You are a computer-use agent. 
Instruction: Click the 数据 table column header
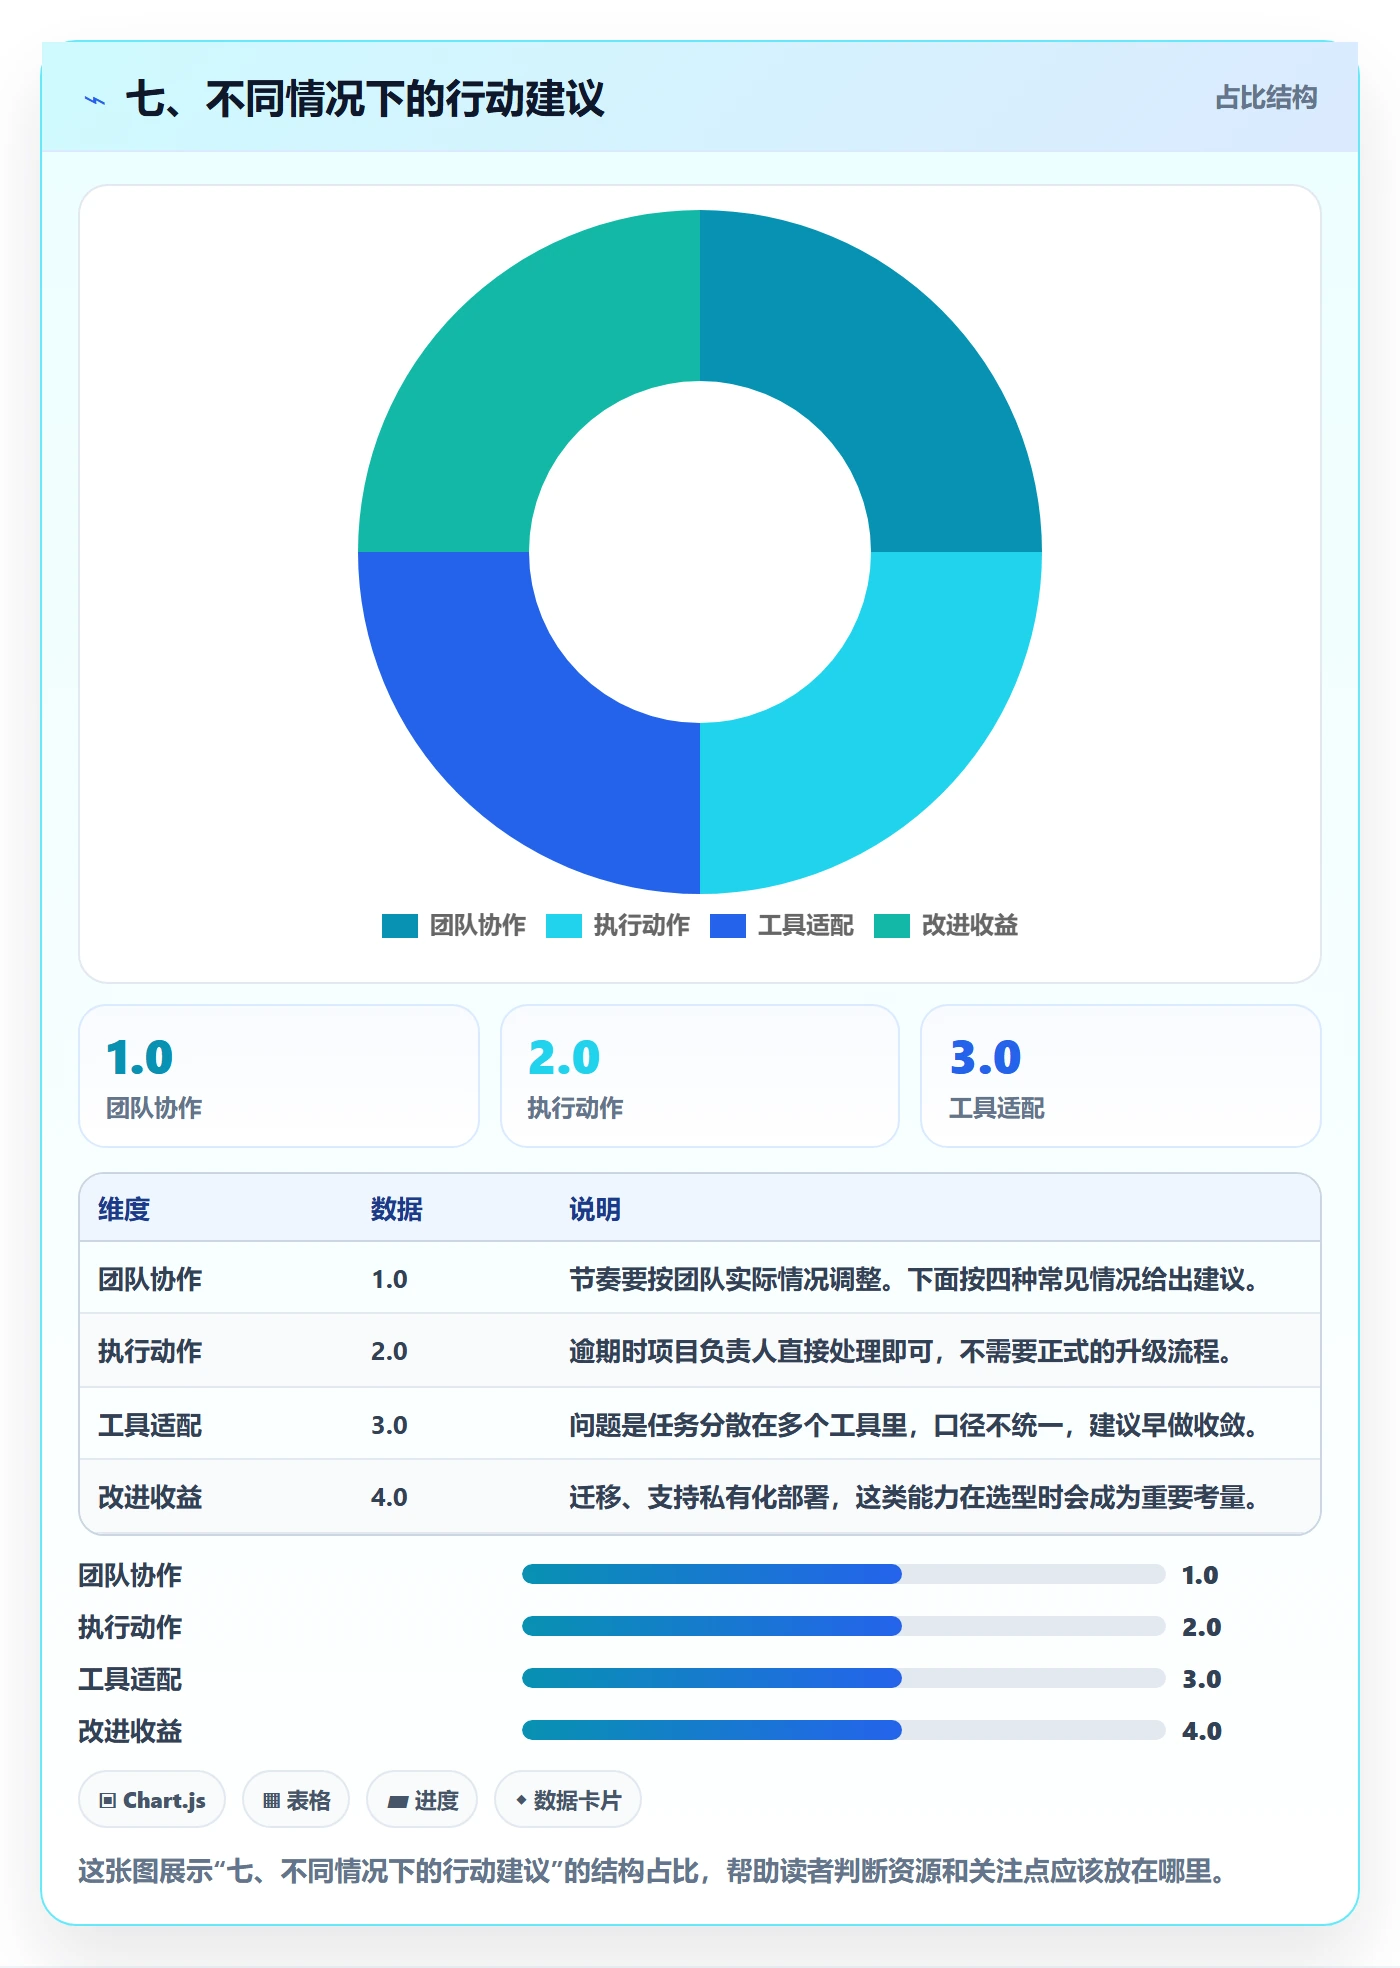[397, 1209]
